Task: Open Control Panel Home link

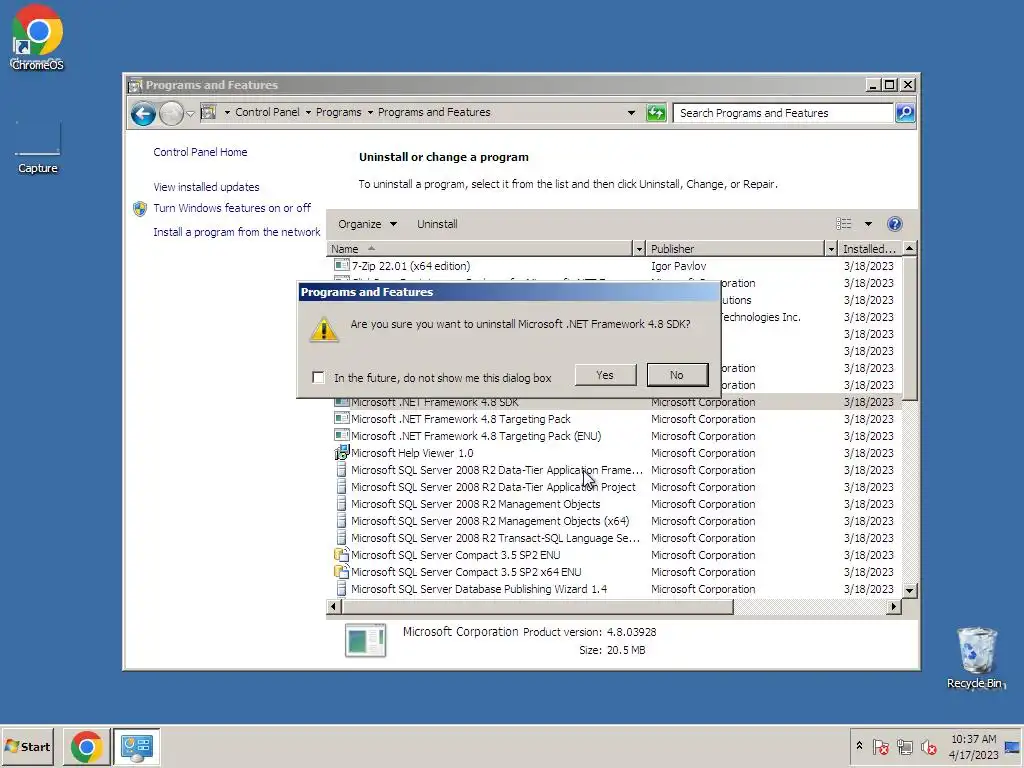Action: pos(200,152)
